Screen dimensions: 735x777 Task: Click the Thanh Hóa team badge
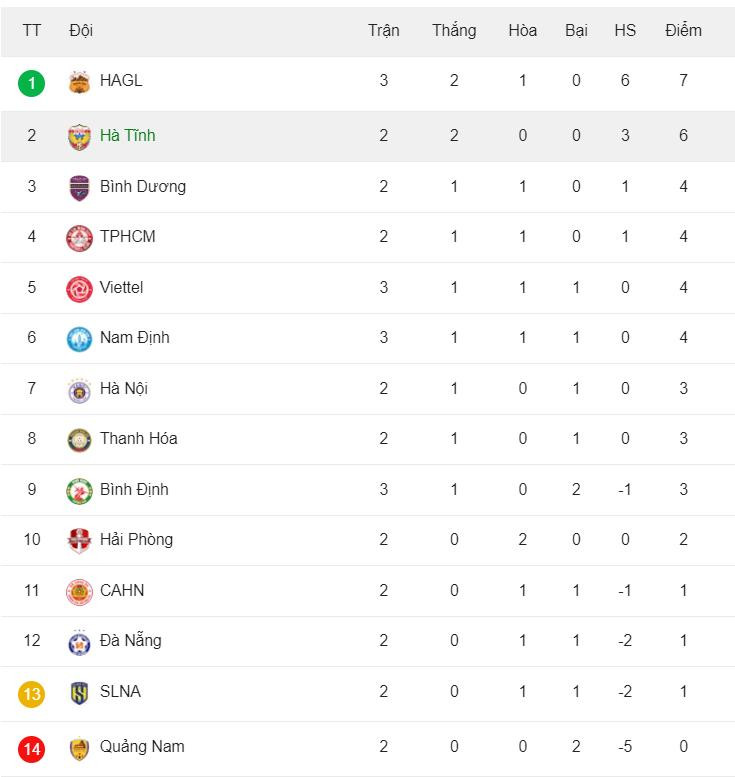click(79, 440)
